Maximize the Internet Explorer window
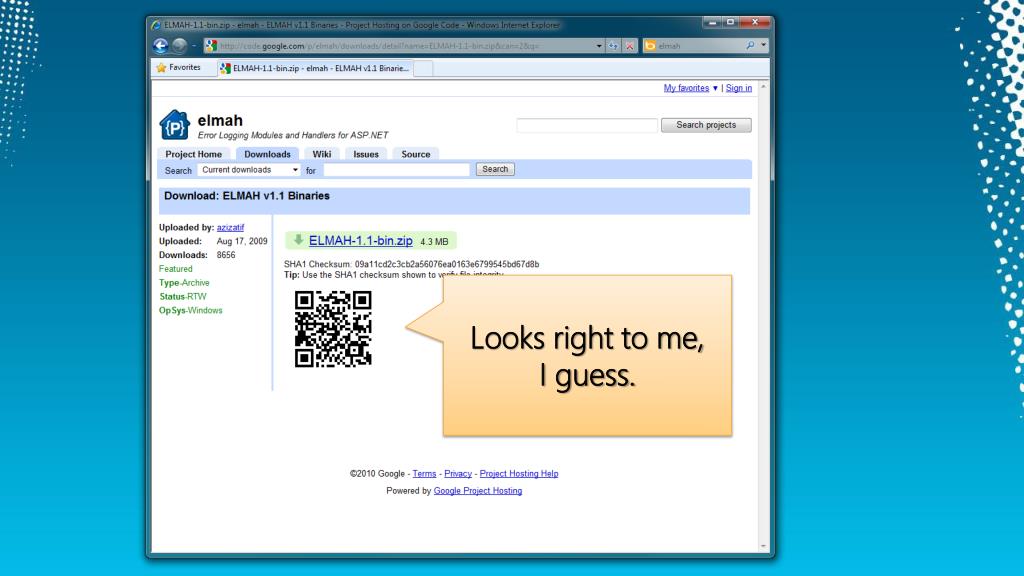This screenshot has width=1024, height=576. (x=730, y=22)
